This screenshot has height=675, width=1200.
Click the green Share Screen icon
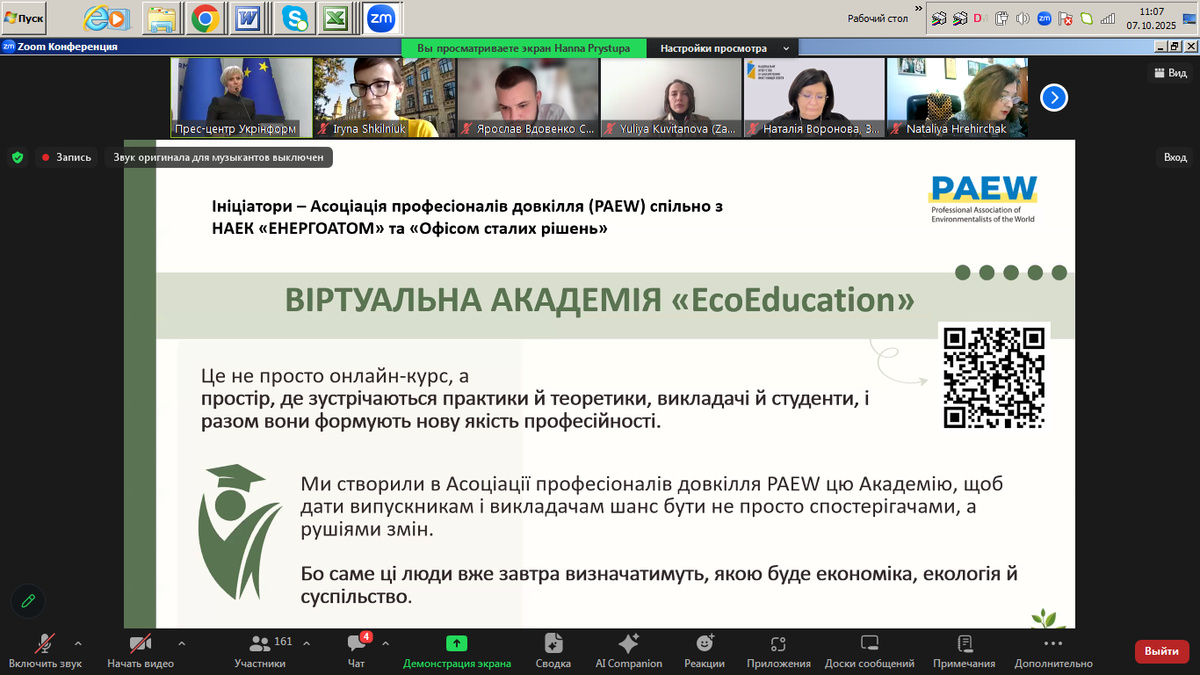click(457, 644)
